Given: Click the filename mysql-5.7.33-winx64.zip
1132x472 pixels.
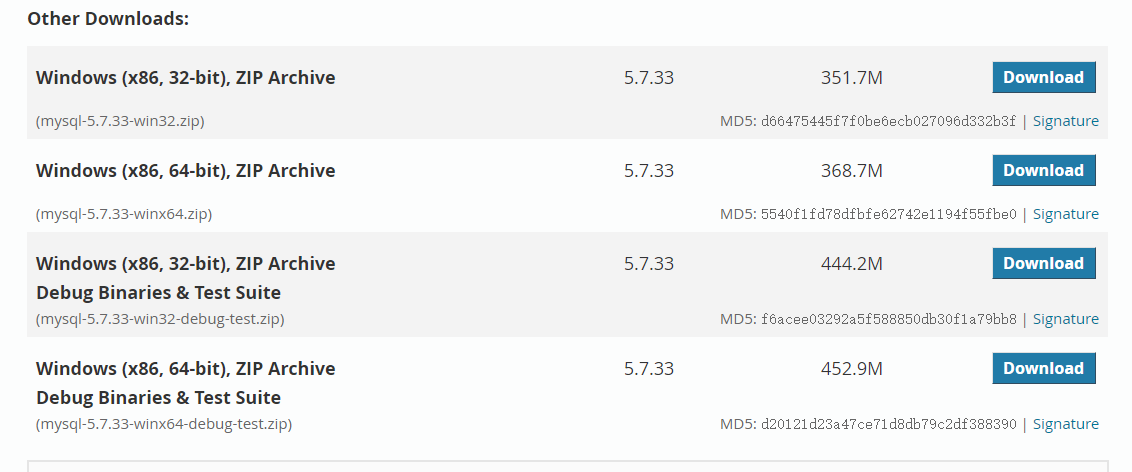Looking at the screenshot, I should point(124,214).
